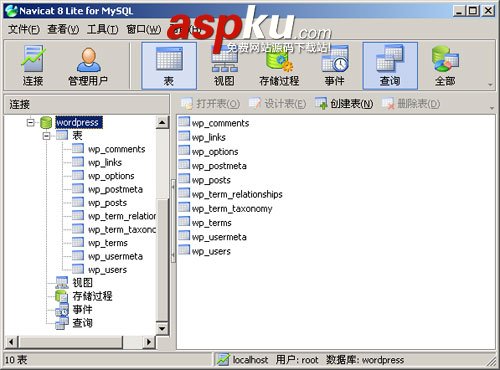Expand main toolbar overflow arrow
This screenshot has height=370, width=500.
tap(490, 85)
